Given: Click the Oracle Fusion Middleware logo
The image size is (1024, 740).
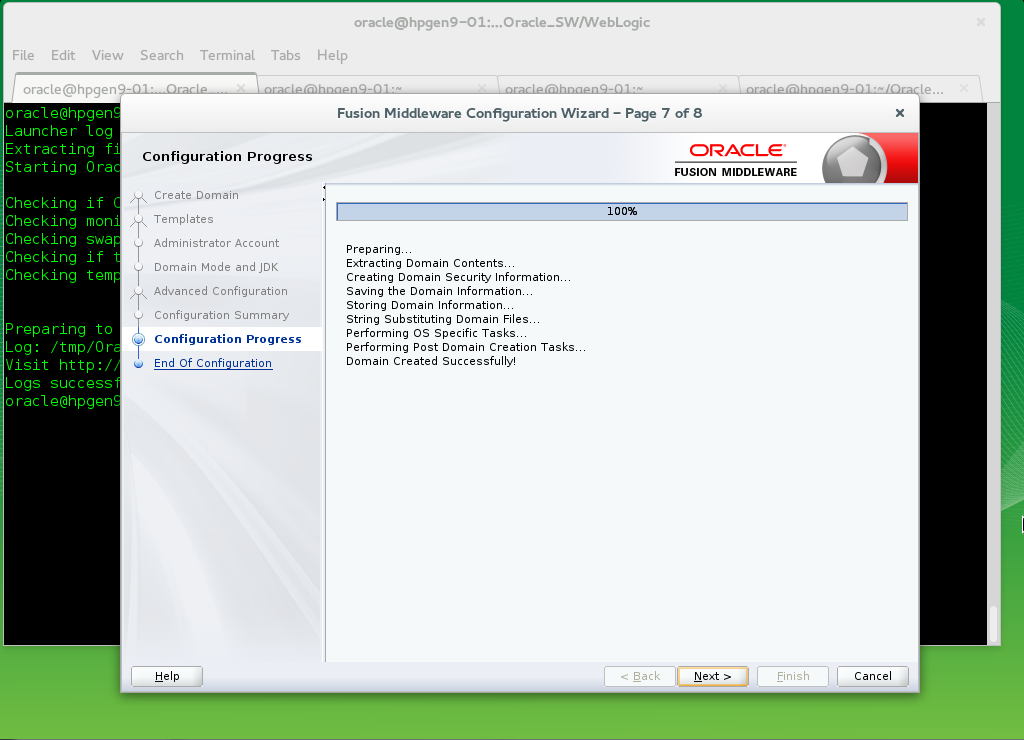Looking at the screenshot, I should pyautogui.click(x=736, y=157).
